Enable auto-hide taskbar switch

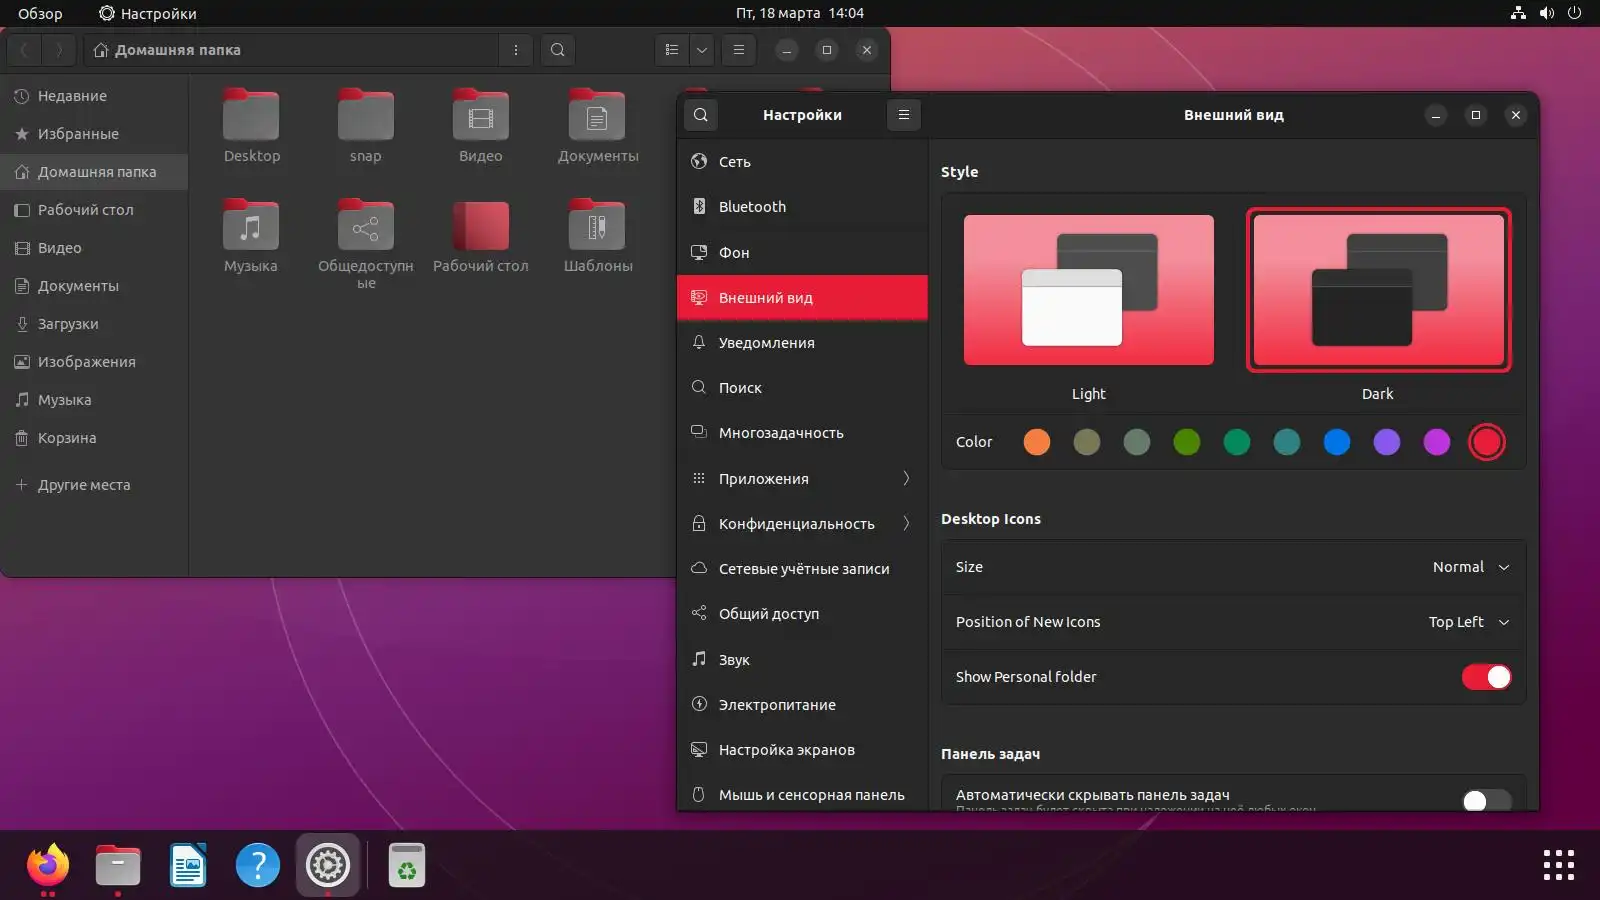(1486, 800)
